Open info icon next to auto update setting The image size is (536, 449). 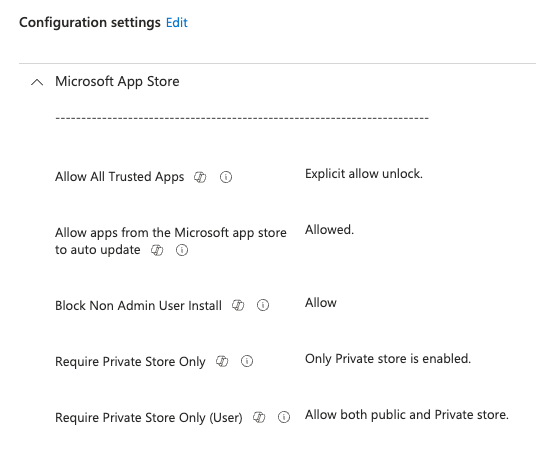tap(182, 250)
